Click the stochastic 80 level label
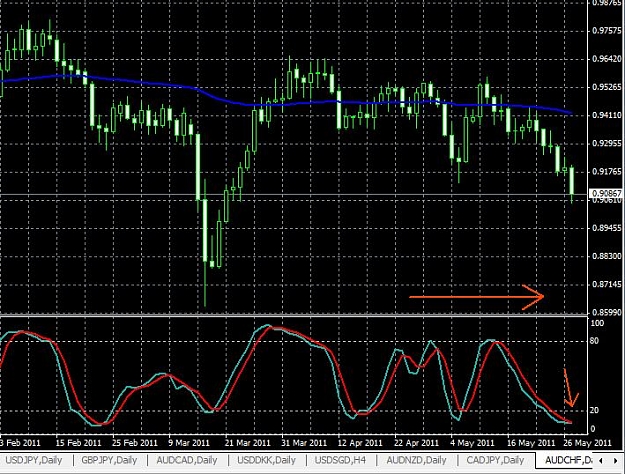This screenshot has width=625, height=474. [594, 341]
